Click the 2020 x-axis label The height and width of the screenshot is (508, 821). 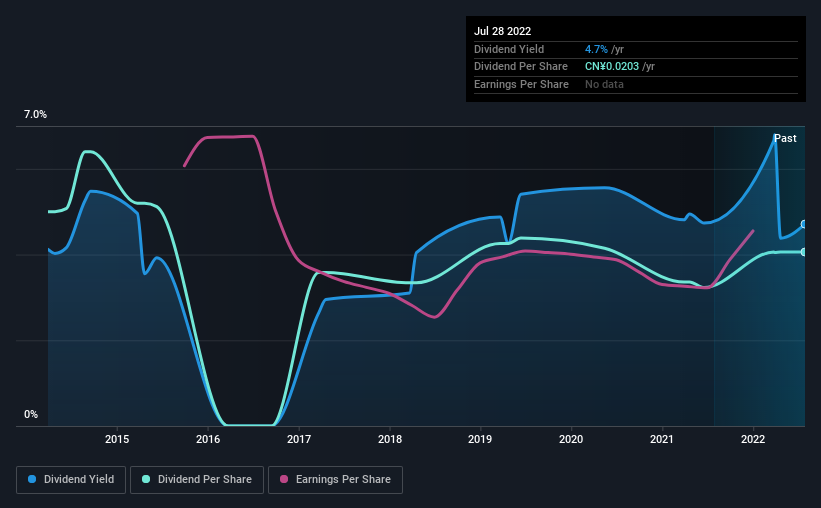pyautogui.click(x=571, y=439)
